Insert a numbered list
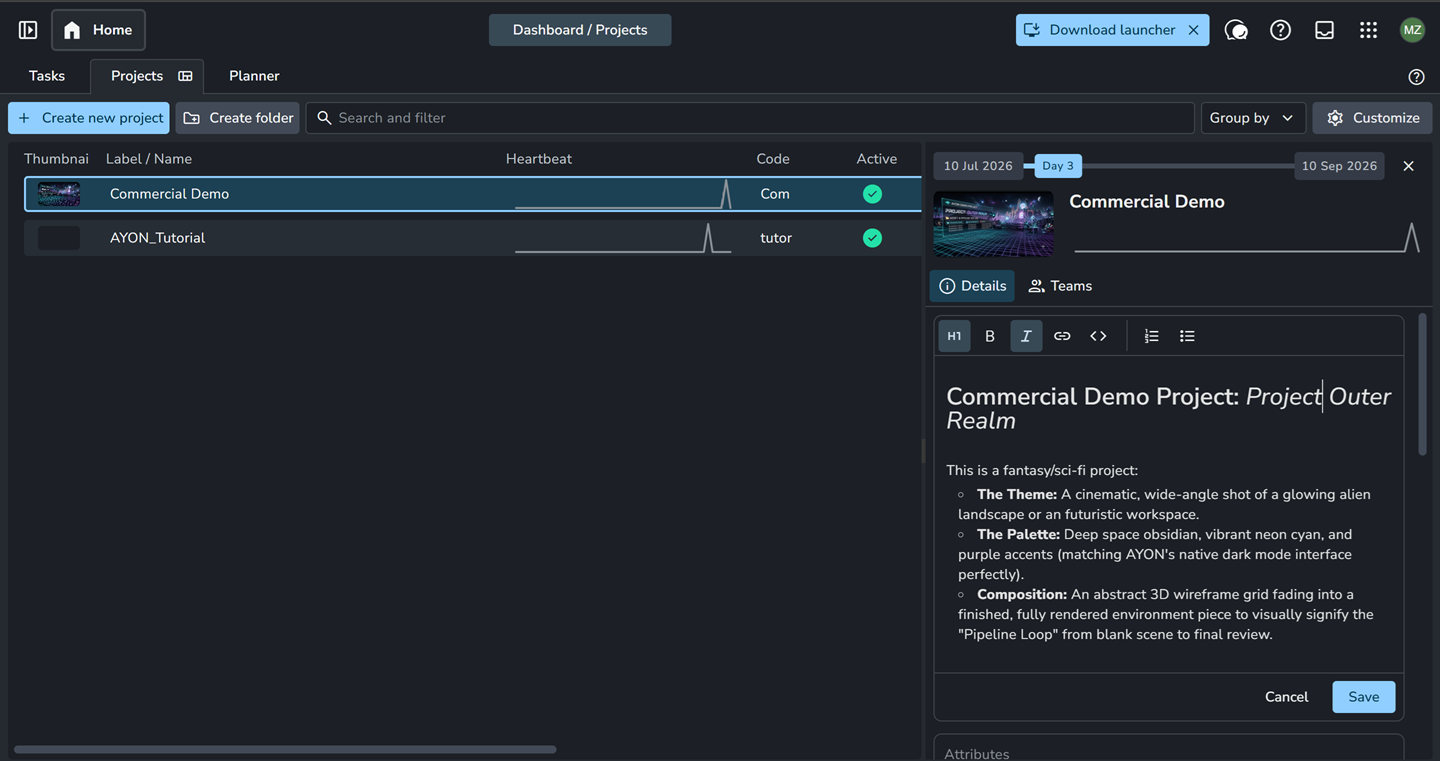Image resolution: width=1440 pixels, height=761 pixels. (1151, 336)
